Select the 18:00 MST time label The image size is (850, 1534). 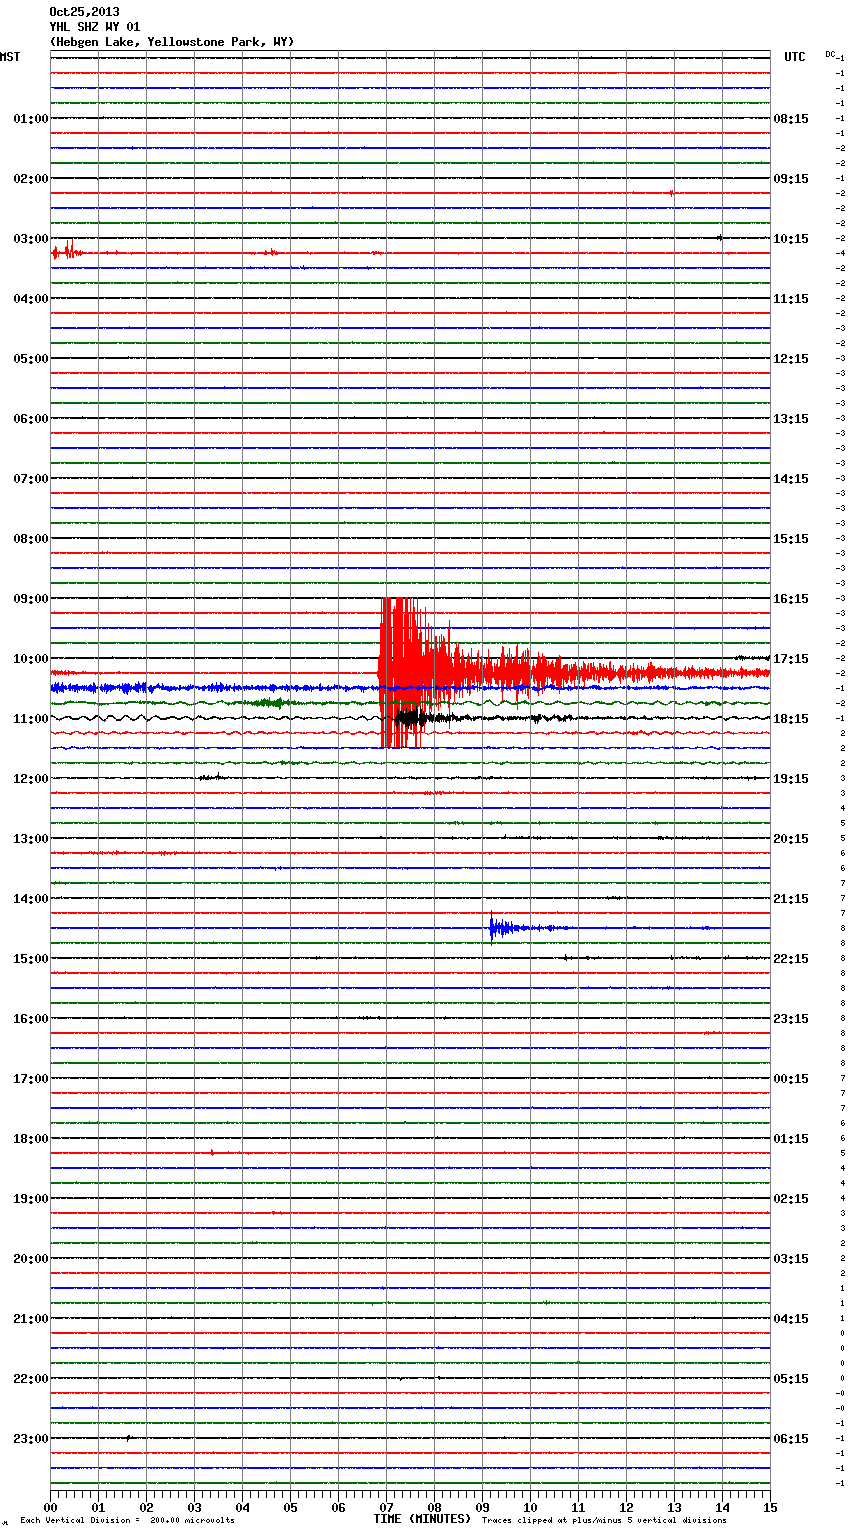[30, 1139]
